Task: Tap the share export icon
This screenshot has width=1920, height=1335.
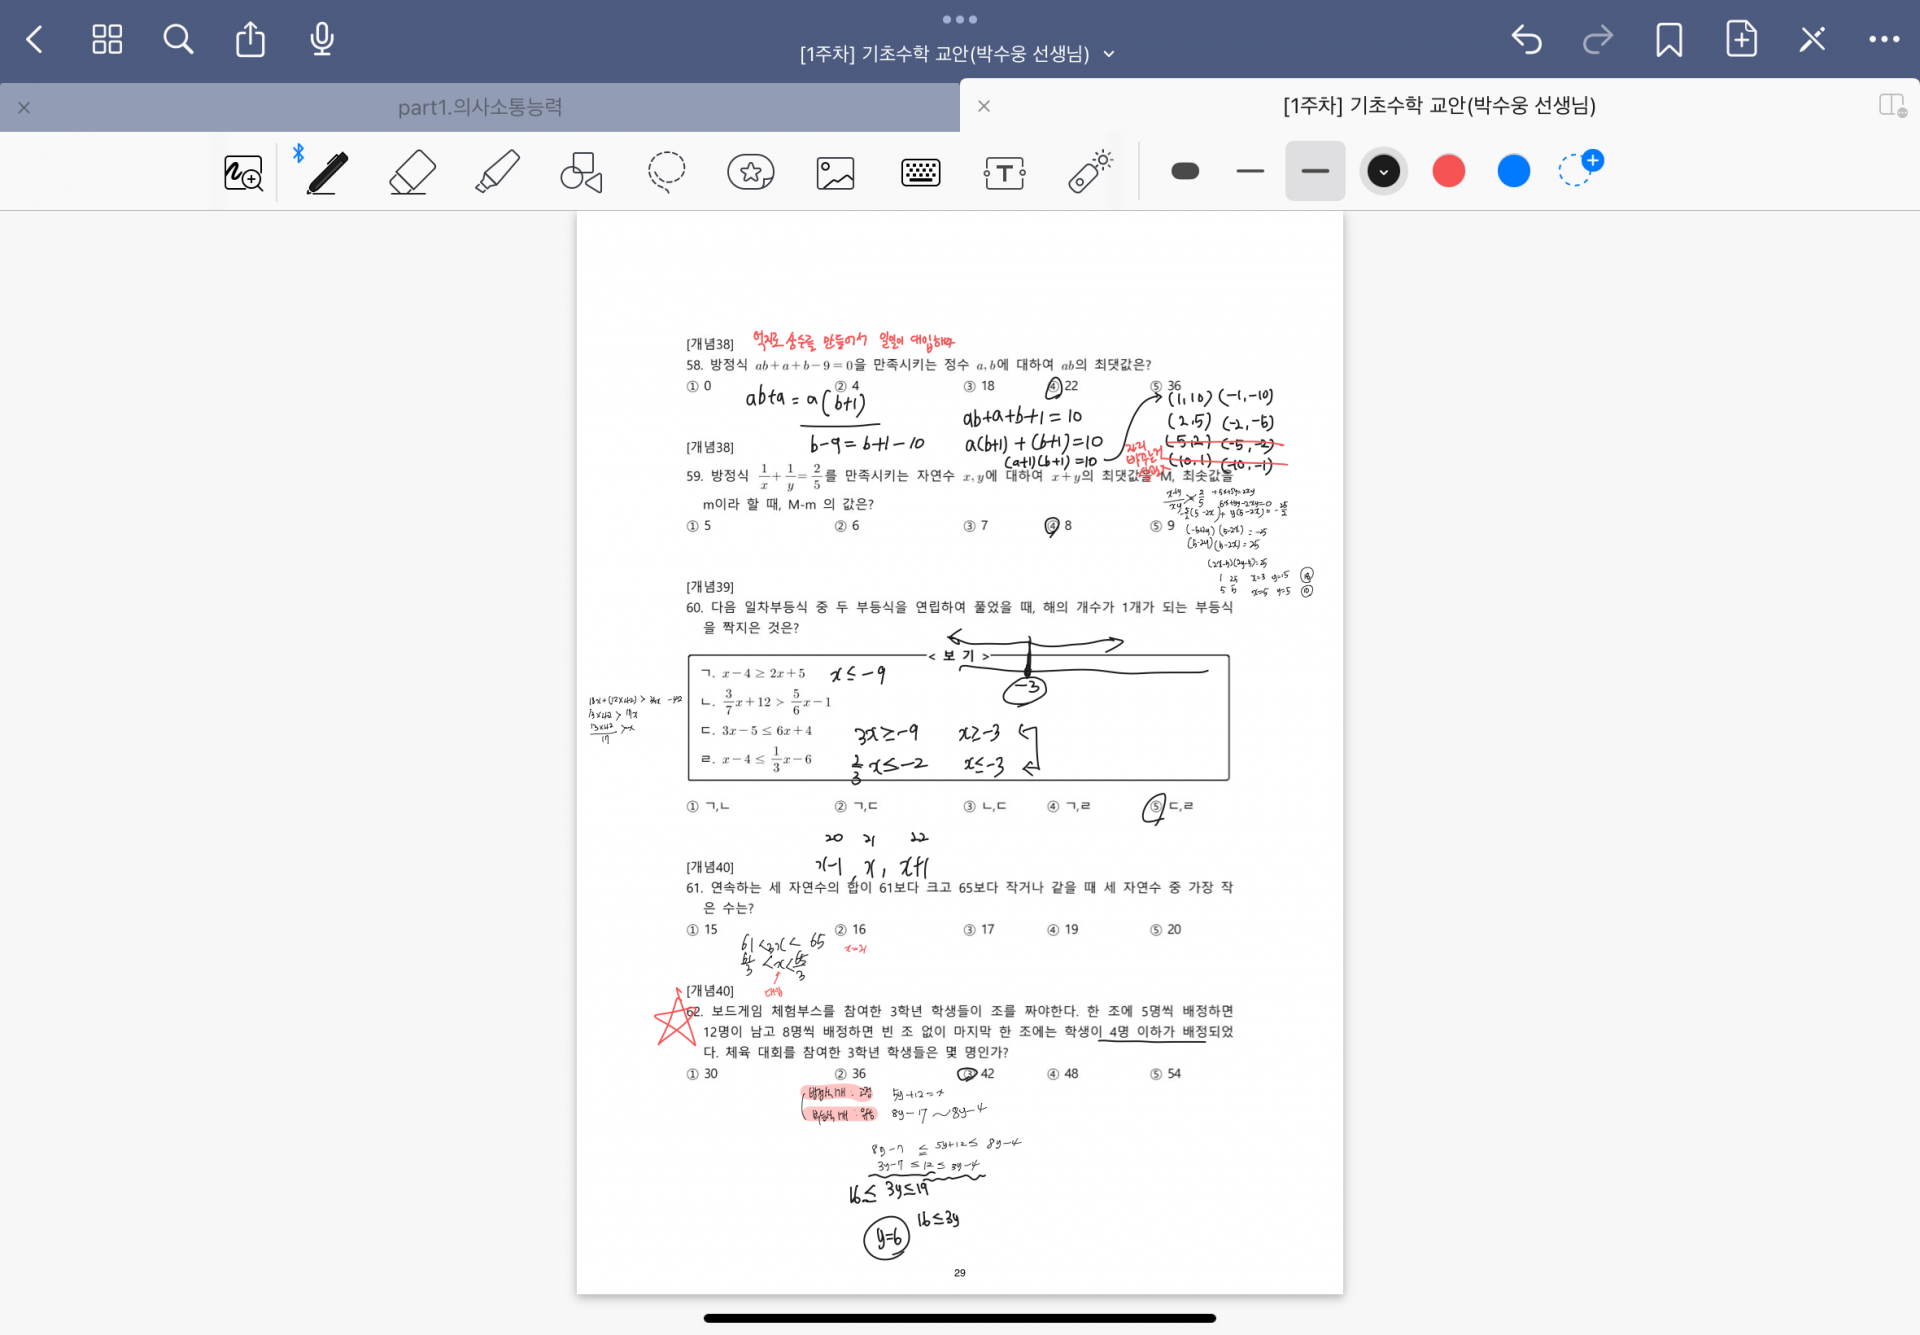Action: click(x=250, y=40)
